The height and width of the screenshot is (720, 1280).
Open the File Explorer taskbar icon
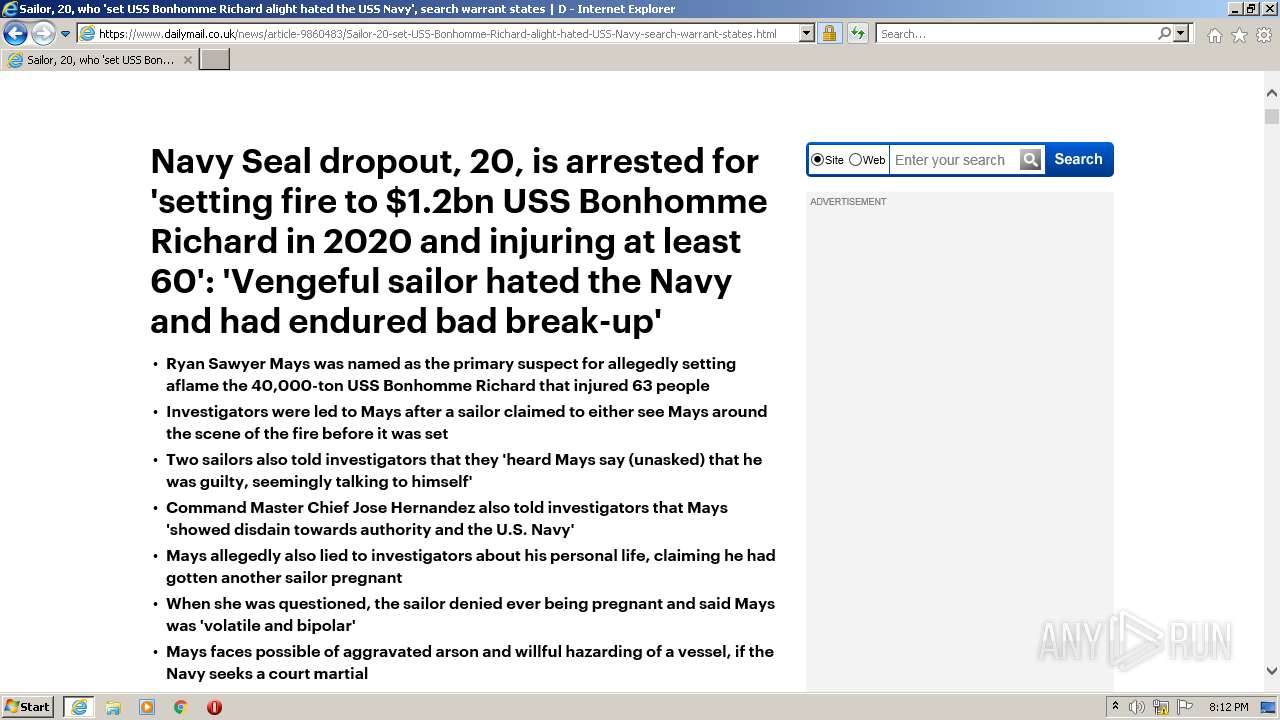coord(113,707)
